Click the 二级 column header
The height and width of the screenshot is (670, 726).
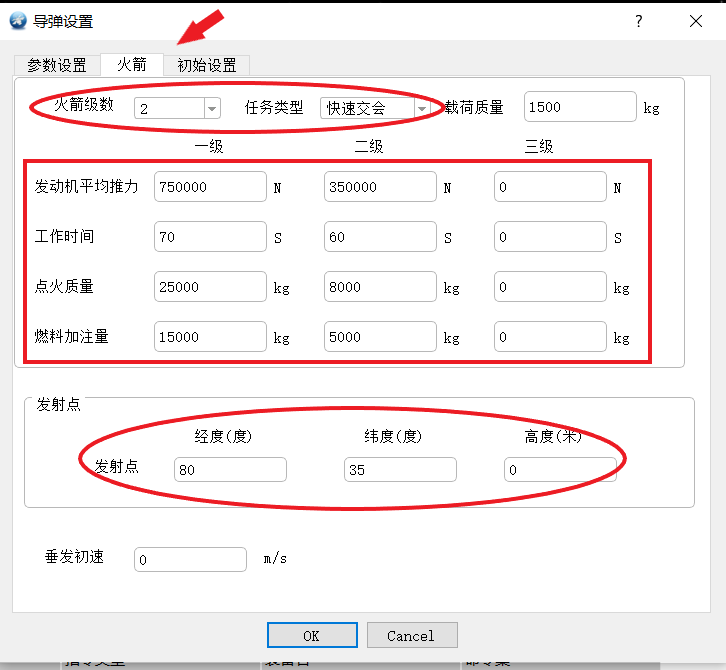369,146
